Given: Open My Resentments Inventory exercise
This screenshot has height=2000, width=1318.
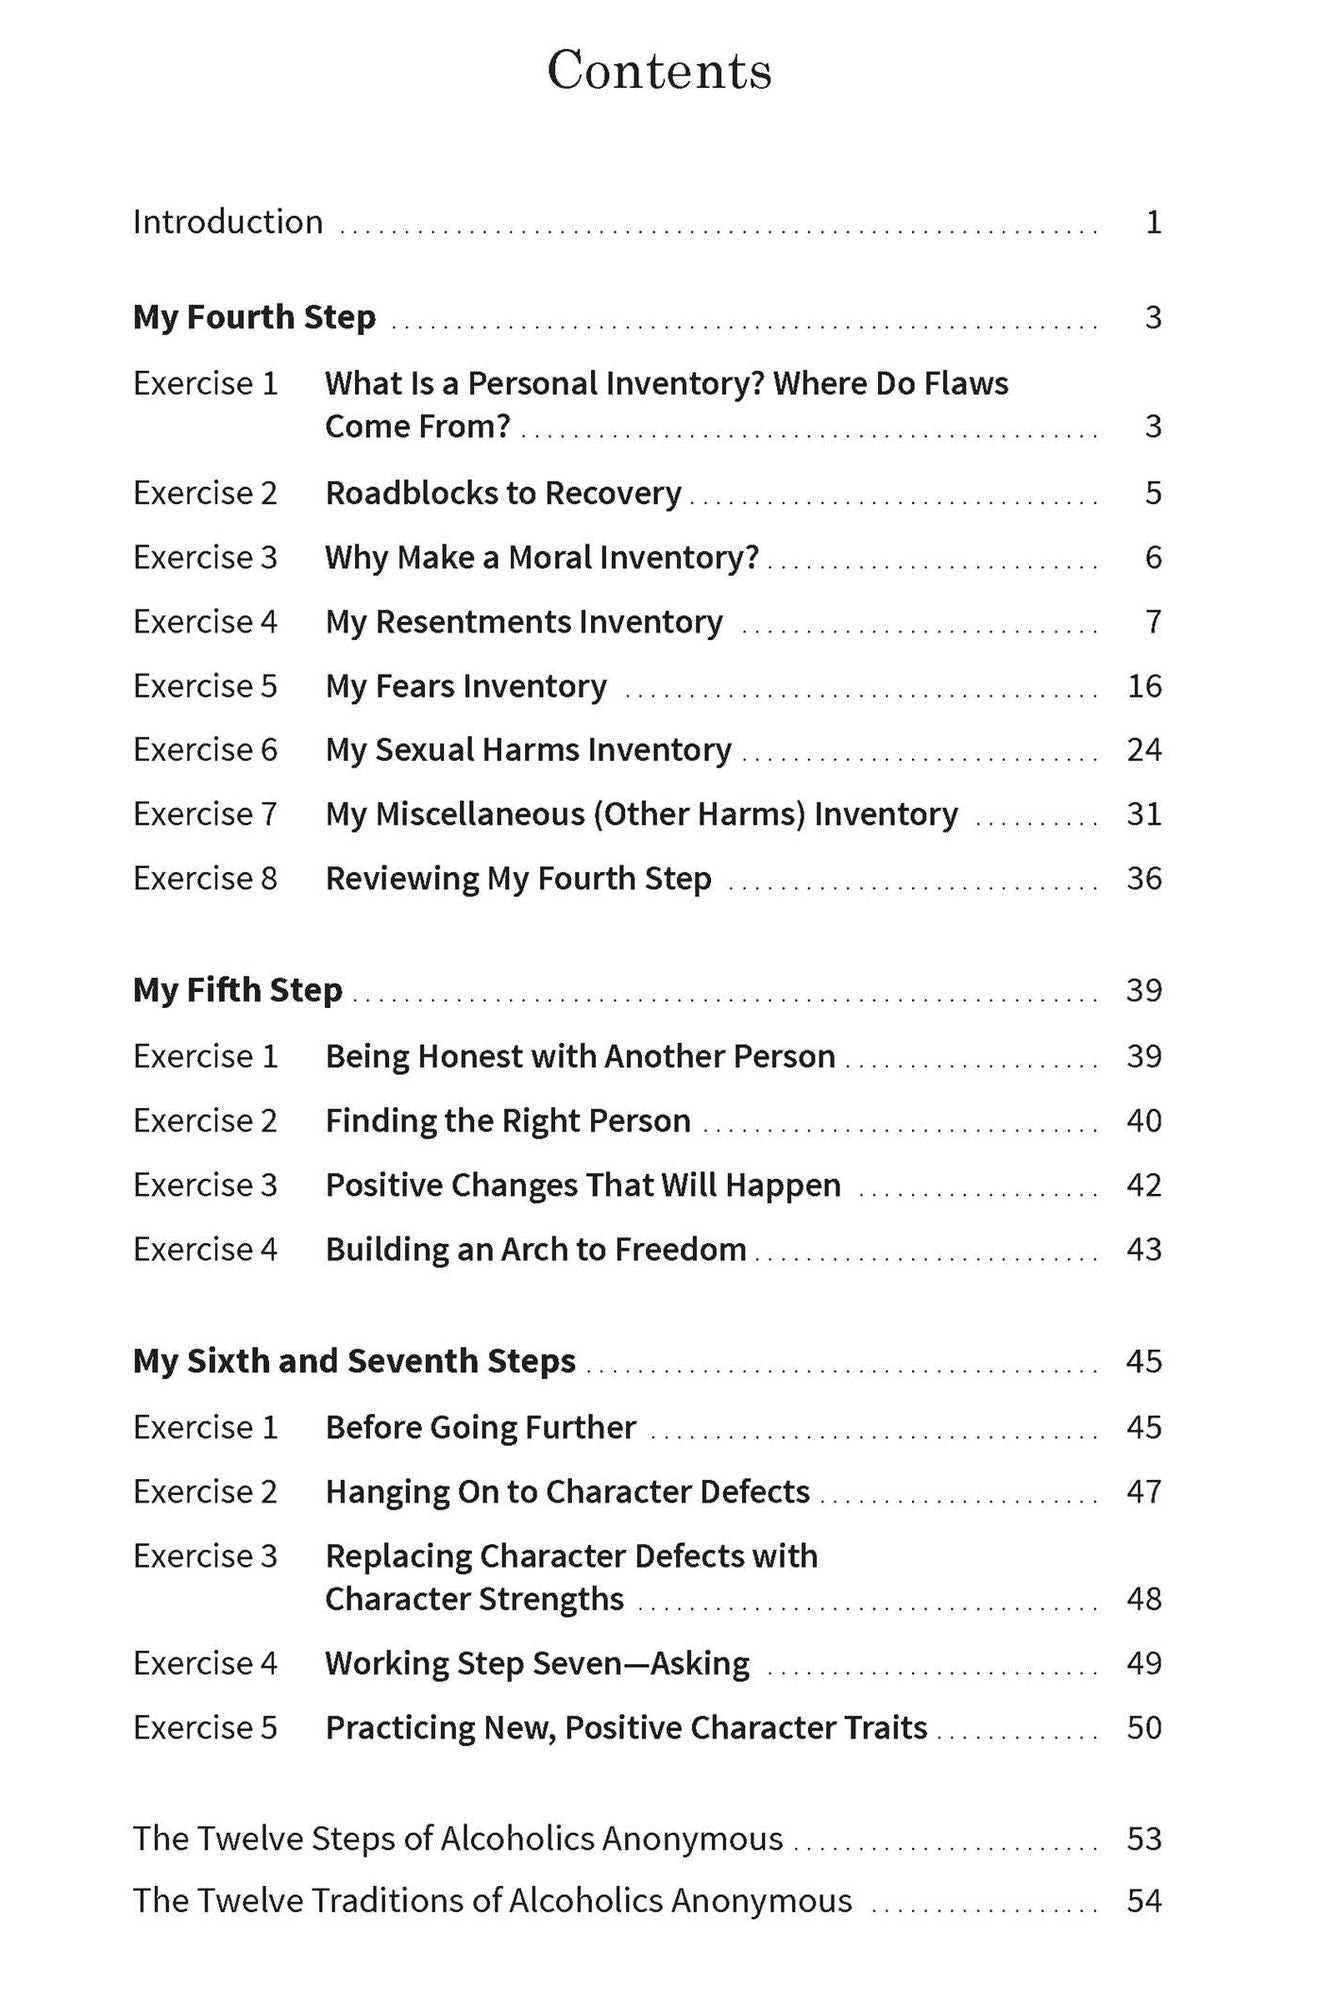Looking at the screenshot, I should point(524,622).
